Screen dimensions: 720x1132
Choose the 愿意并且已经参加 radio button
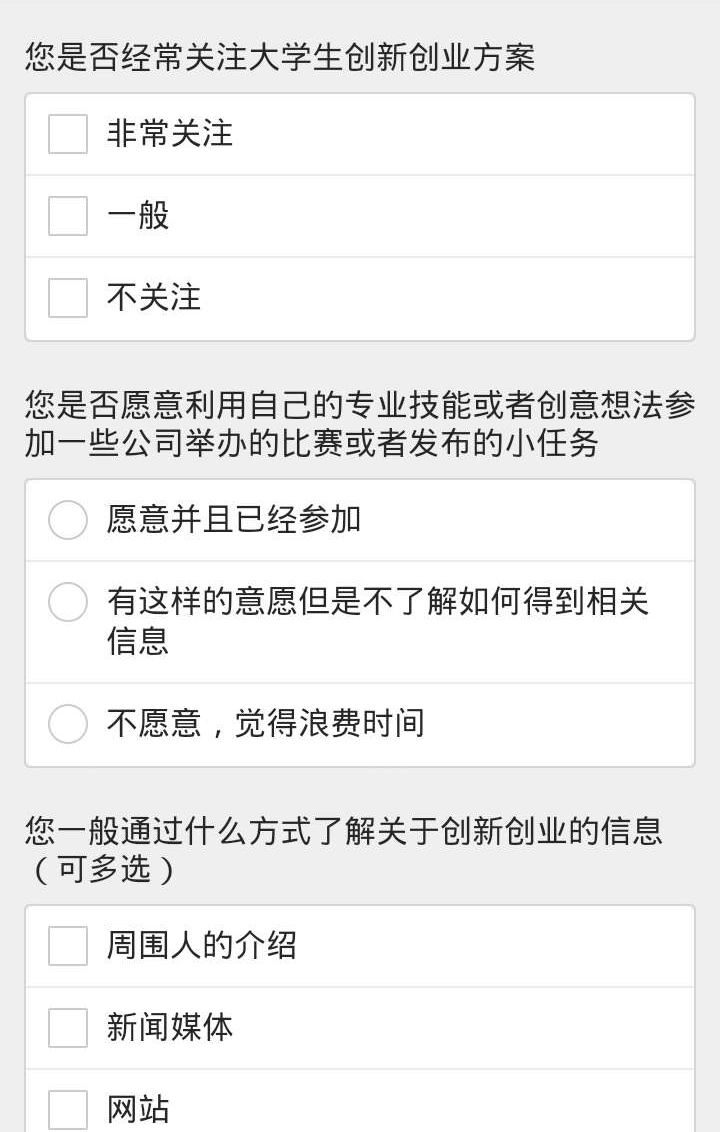click(68, 520)
